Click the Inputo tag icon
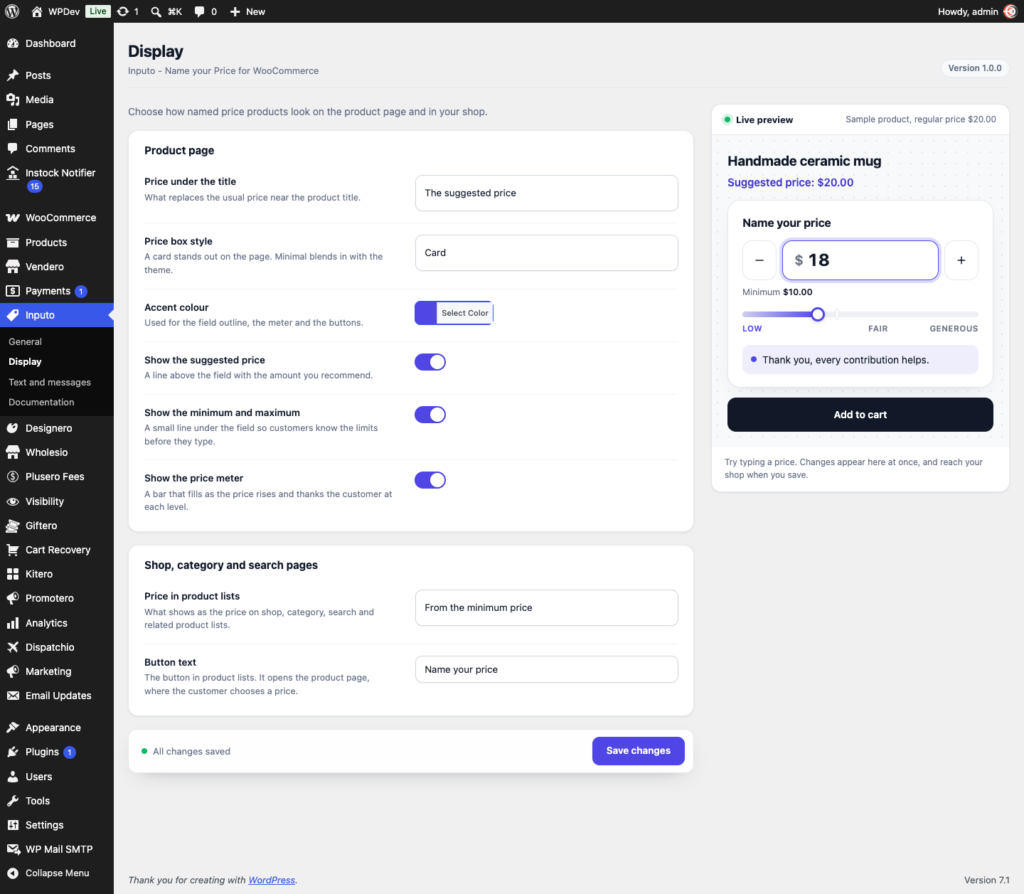The height and width of the screenshot is (894, 1024). pos(12,315)
